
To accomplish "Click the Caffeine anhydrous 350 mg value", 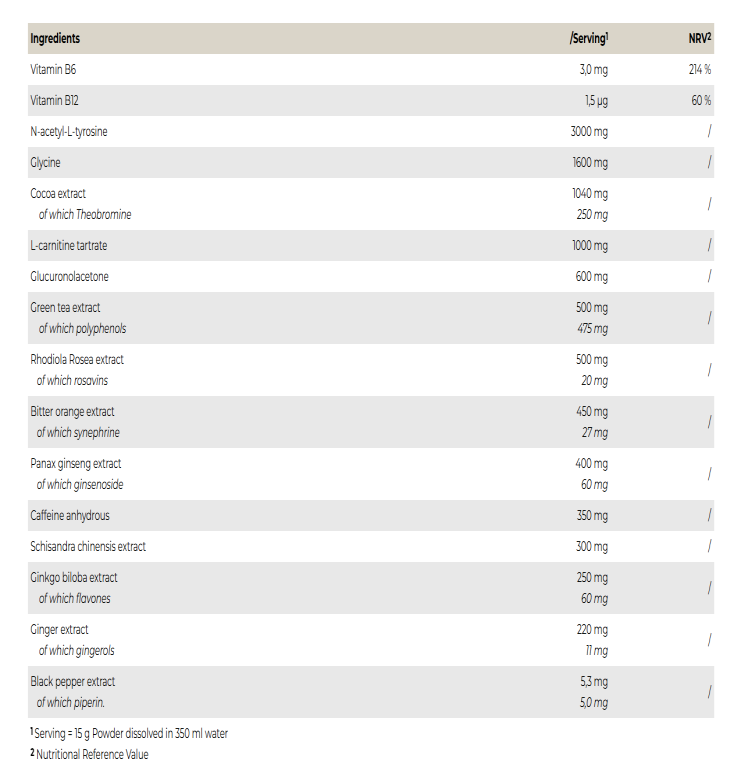I will click(589, 516).
